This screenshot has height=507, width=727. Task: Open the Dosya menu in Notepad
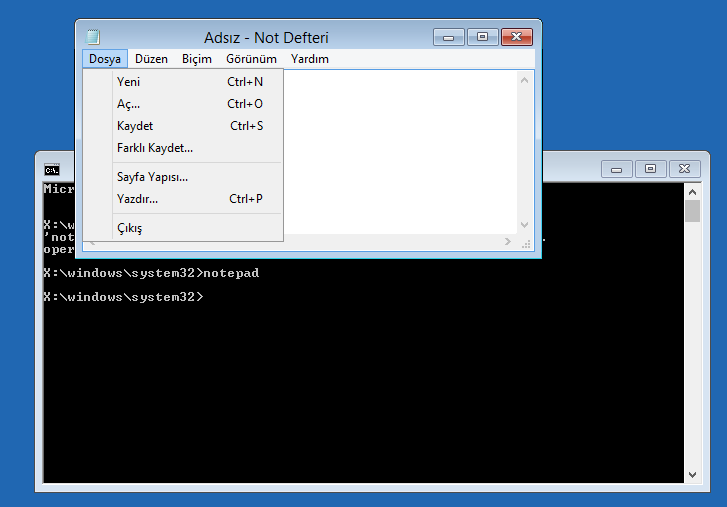coord(105,59)
